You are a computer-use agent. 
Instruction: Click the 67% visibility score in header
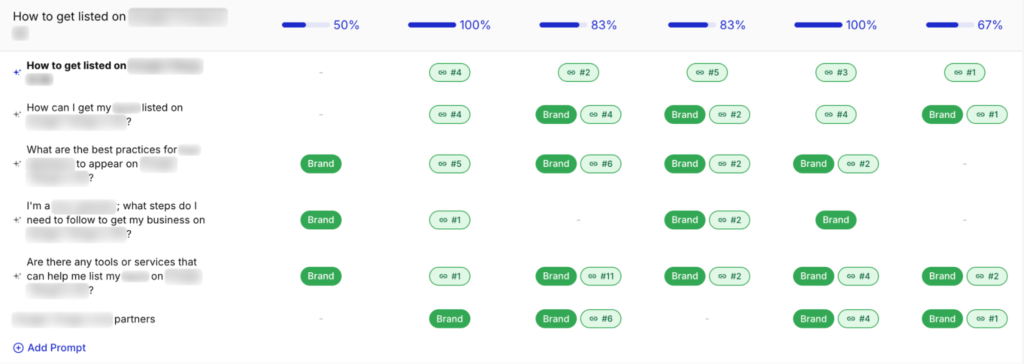coord(990,25)
